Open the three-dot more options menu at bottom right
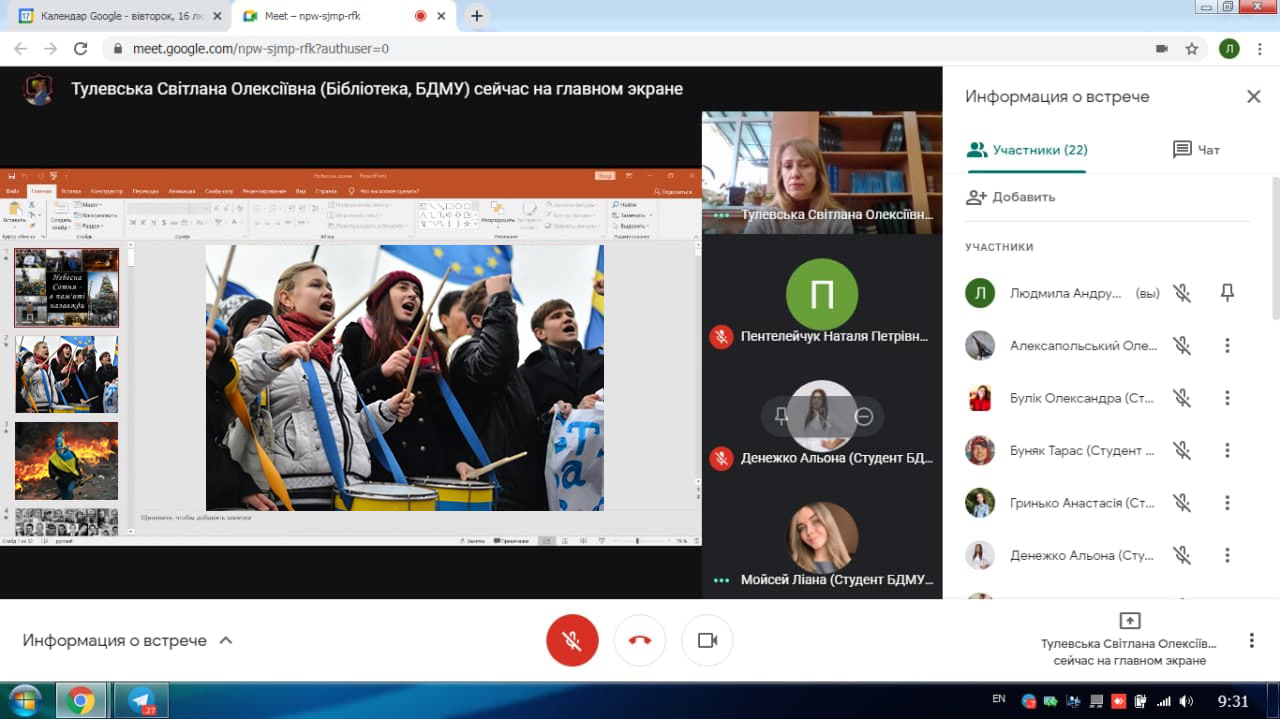This screenshot has width=1280, height=719. tap(1251, 640)
